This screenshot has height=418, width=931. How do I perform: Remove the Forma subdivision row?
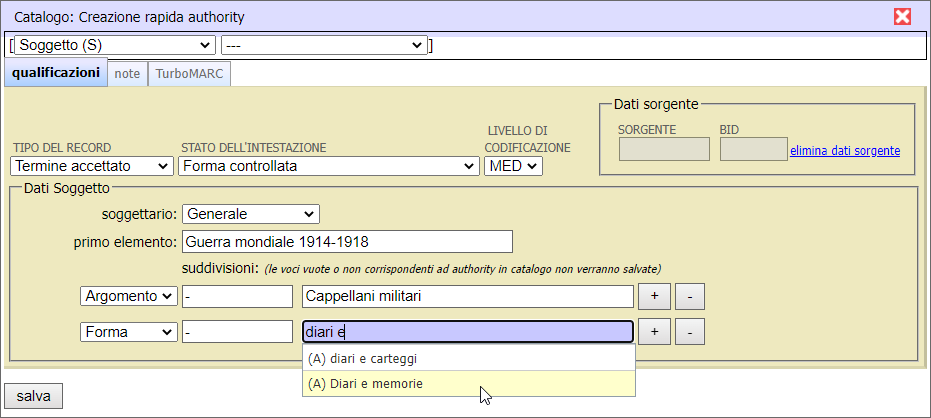(690, 332)
